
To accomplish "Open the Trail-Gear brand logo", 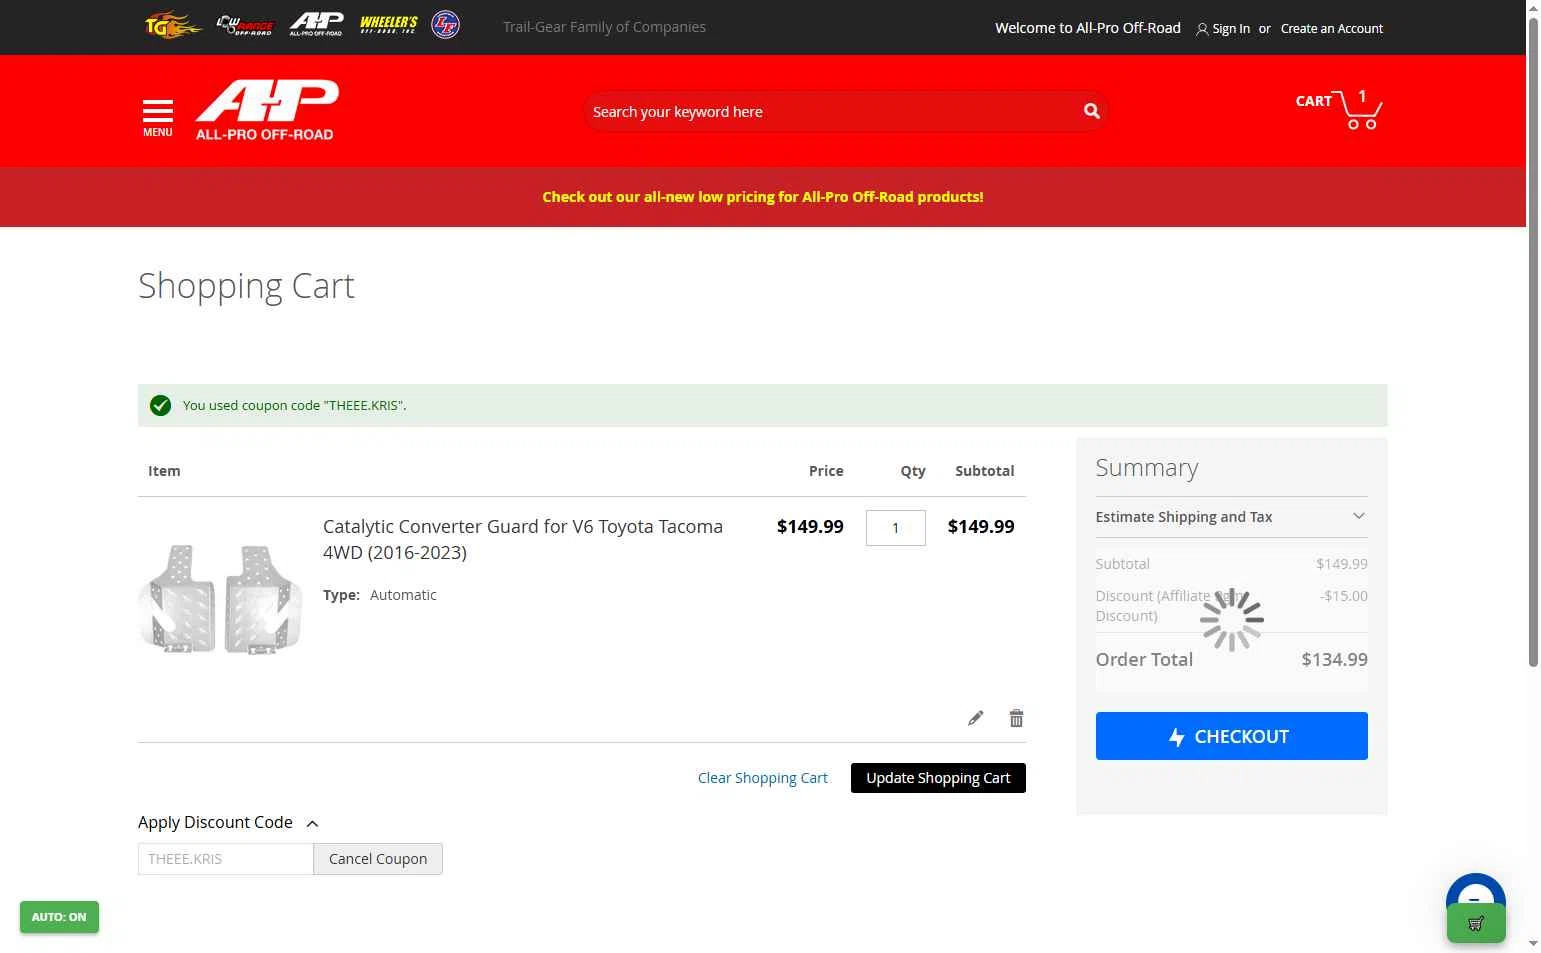I will 173,25.
